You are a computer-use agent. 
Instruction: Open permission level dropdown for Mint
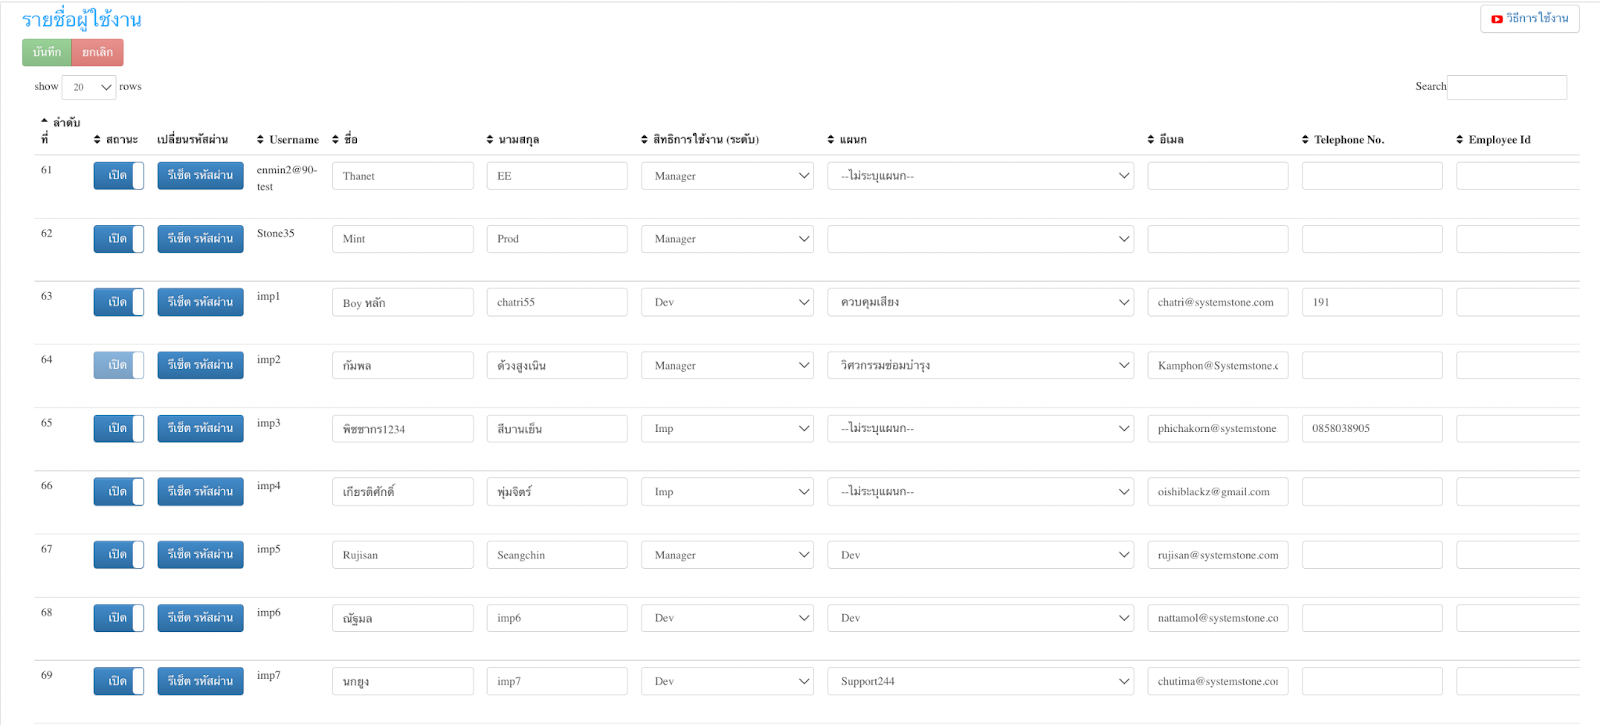pyautogui.click(x=727, y=239)
